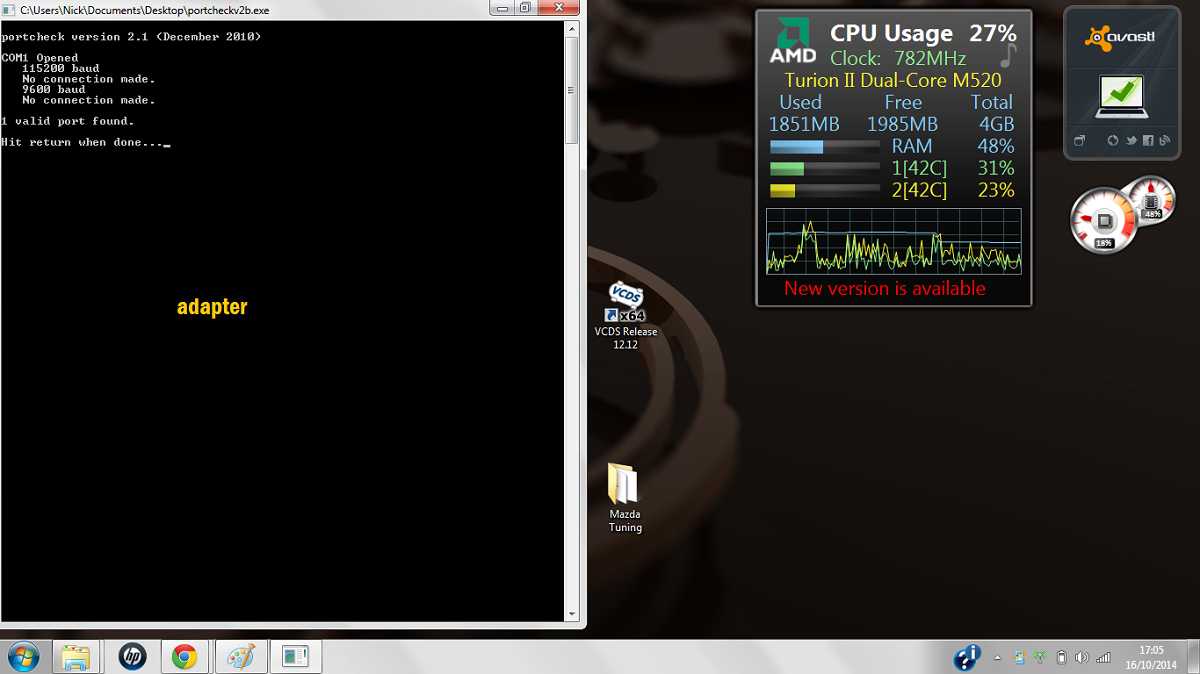This screenshot has height=674, width=1200.
Task: Click "COM1 Opened" line in console
Action: click(x=40, y=58)
